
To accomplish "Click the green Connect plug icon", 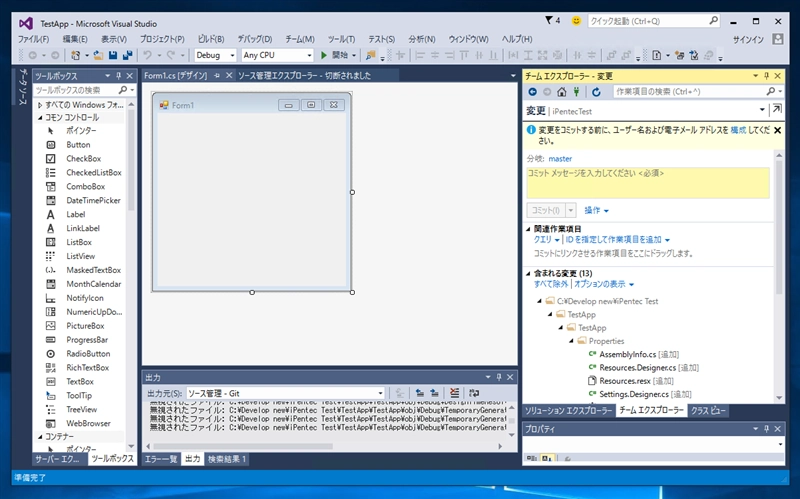I will 576,92.
